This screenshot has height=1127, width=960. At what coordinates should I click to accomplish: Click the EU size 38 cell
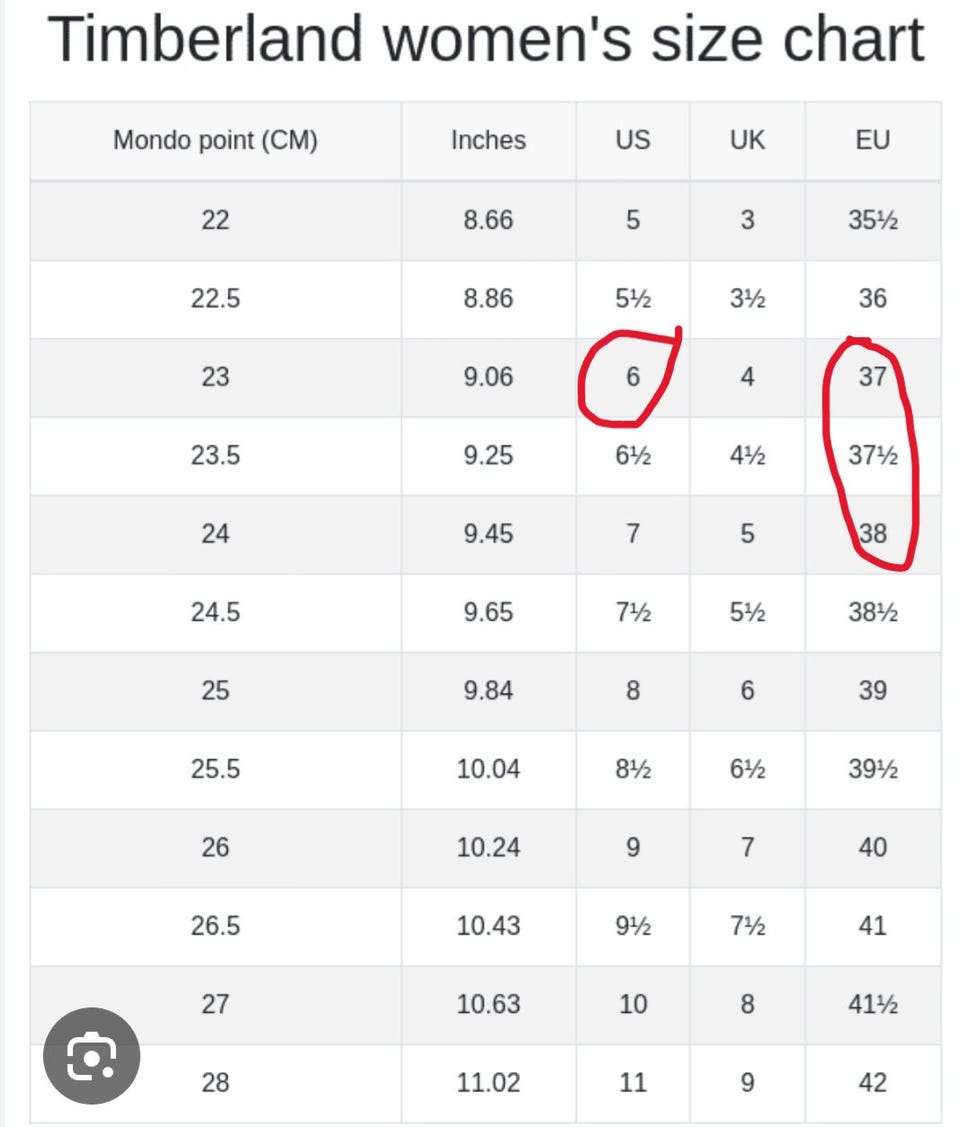click(872, 533)
